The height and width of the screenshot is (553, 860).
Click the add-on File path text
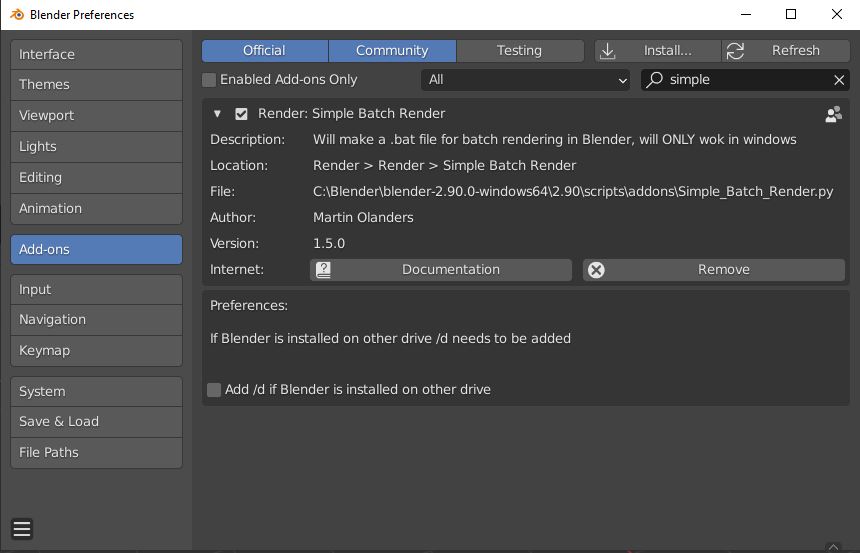point(573,191)
